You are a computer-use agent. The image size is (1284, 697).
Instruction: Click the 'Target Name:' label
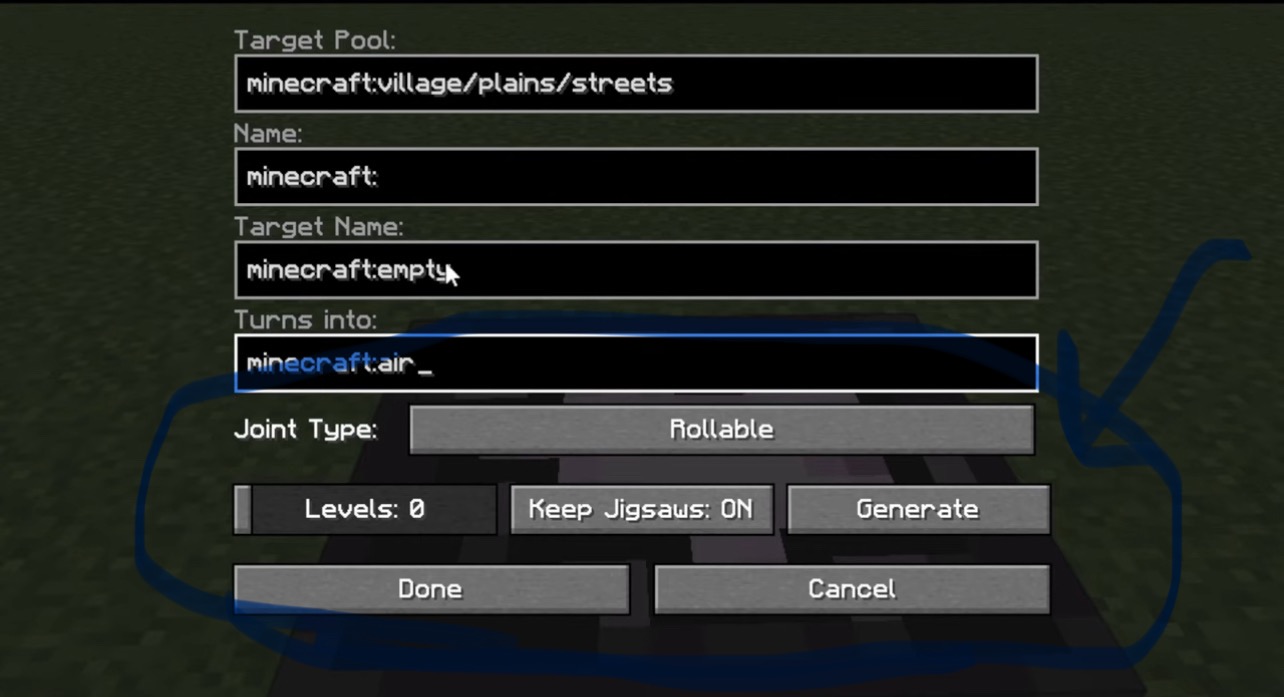pos(318,227)
